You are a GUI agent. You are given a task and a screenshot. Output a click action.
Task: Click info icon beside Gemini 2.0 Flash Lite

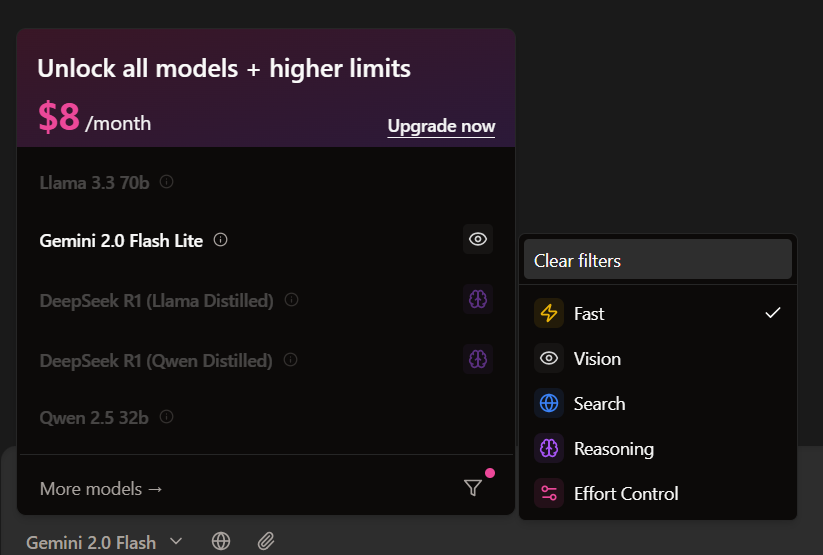coord(221,240)
